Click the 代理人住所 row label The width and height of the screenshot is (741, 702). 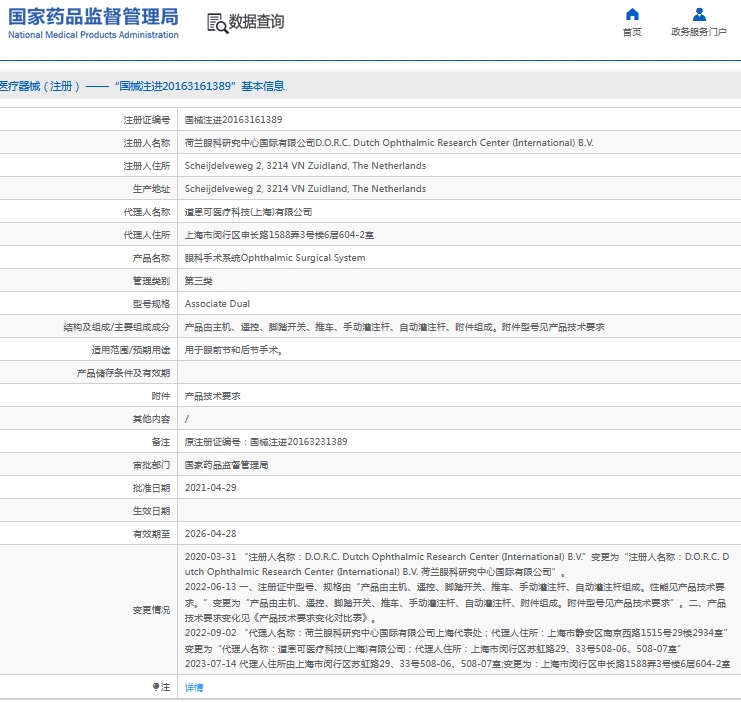[147, 235]
